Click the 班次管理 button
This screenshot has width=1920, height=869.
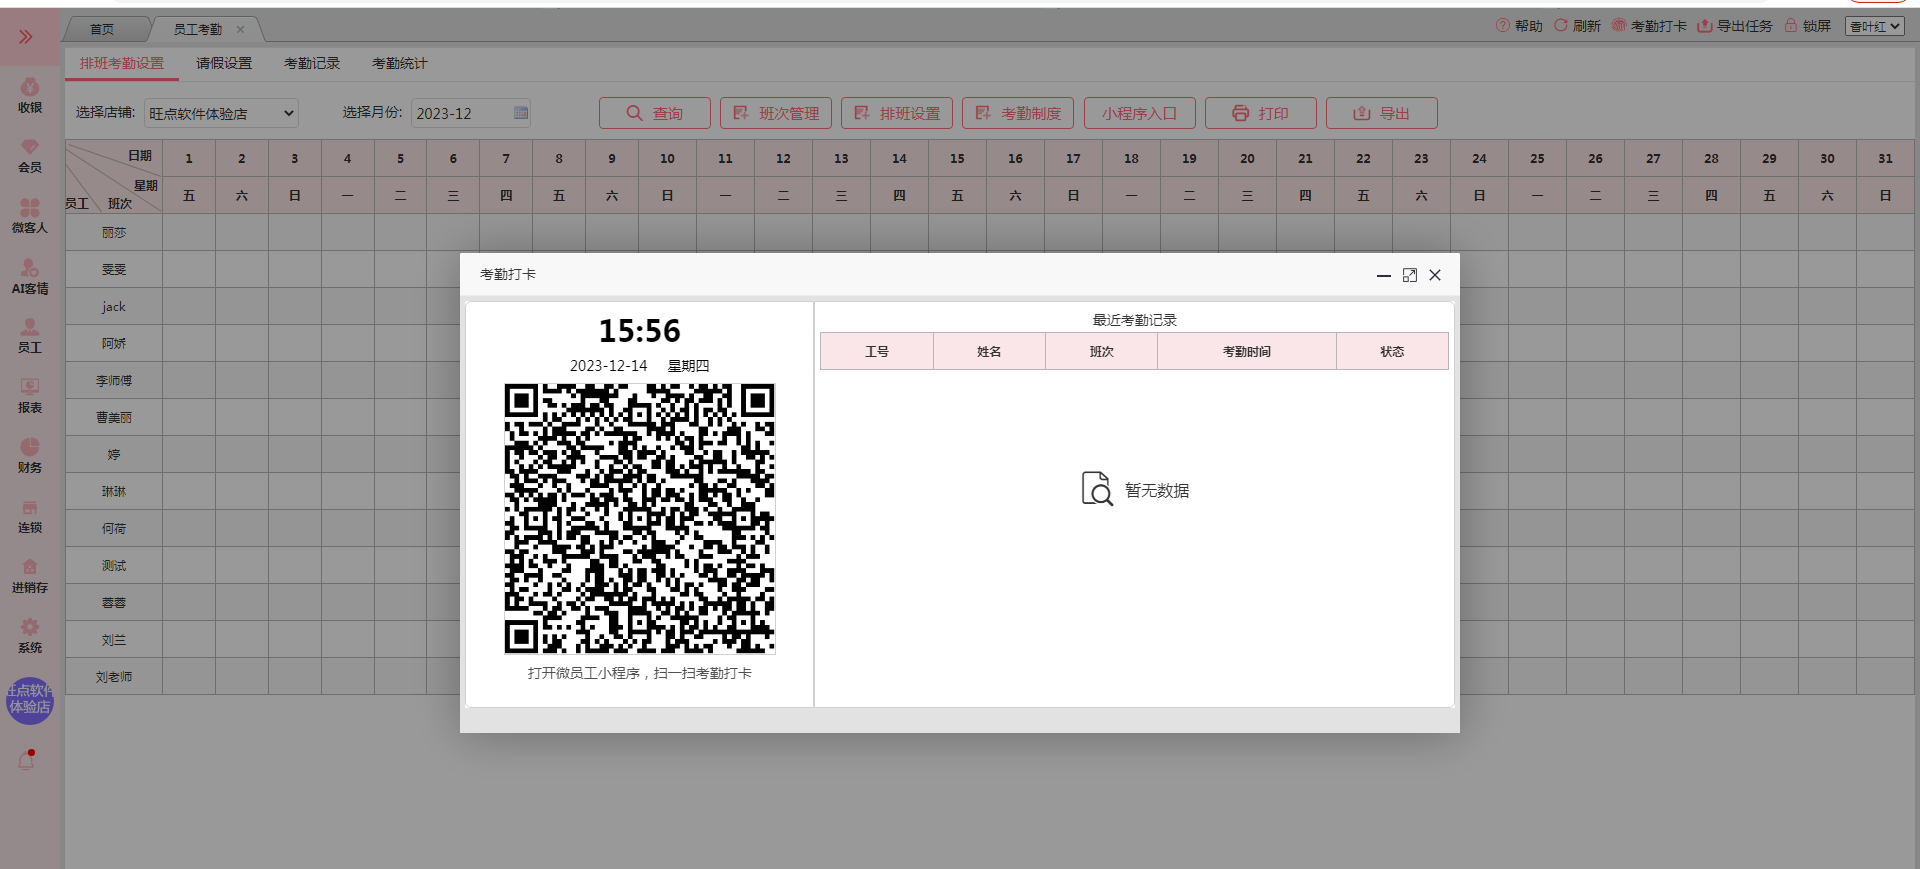pos(776,113)
